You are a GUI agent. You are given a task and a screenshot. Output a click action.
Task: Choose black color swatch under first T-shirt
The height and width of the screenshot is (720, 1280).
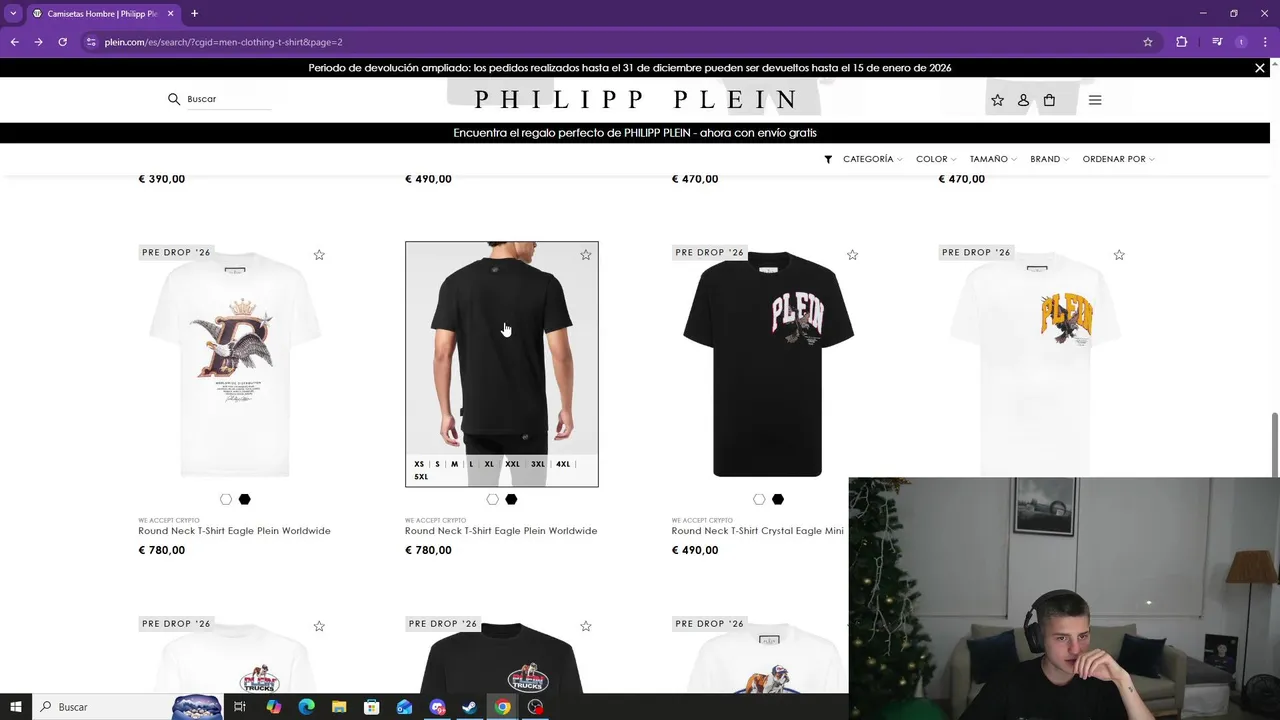pyautogui.click(x=244, y=499)
